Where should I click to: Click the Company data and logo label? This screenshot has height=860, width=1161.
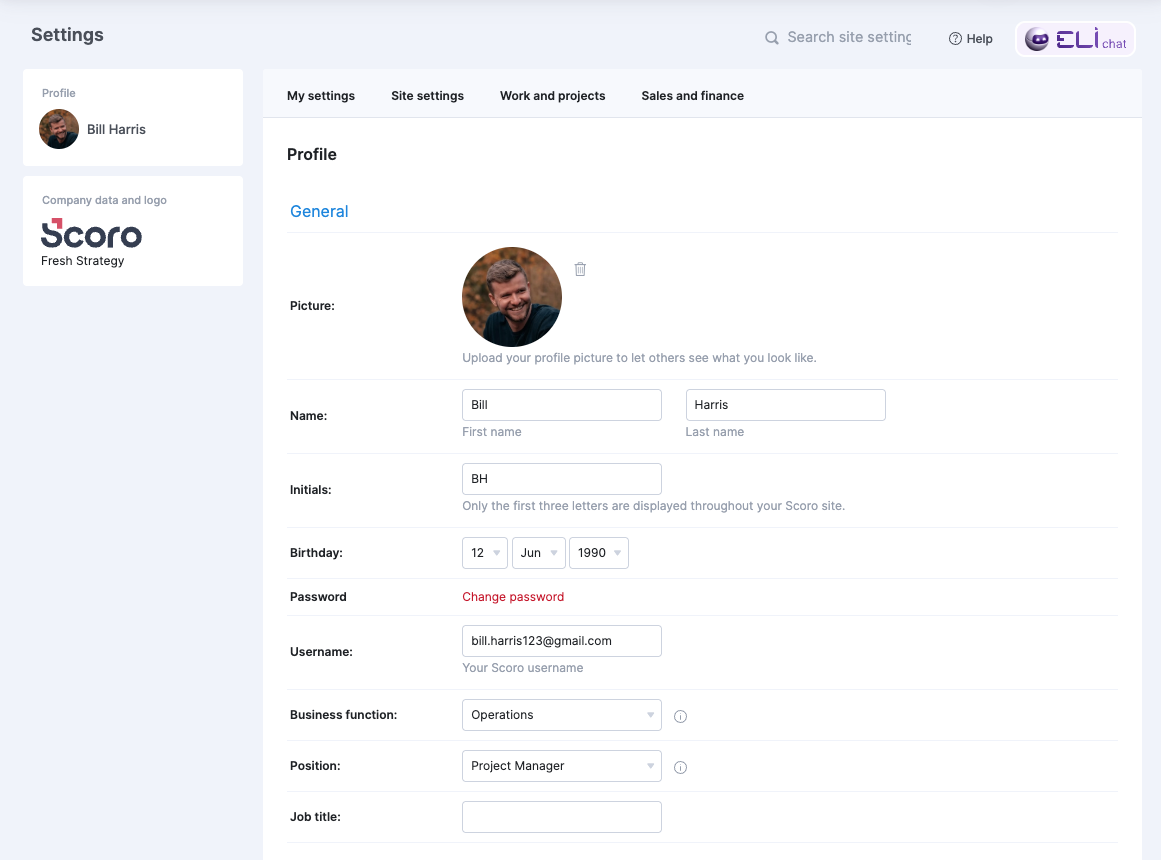point(104,200)
